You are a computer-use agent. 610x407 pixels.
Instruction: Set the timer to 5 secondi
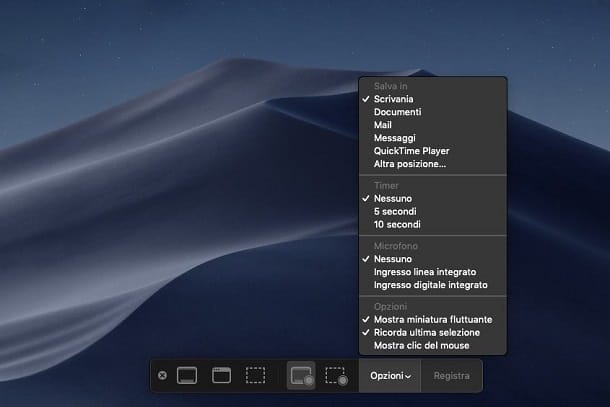433,211
